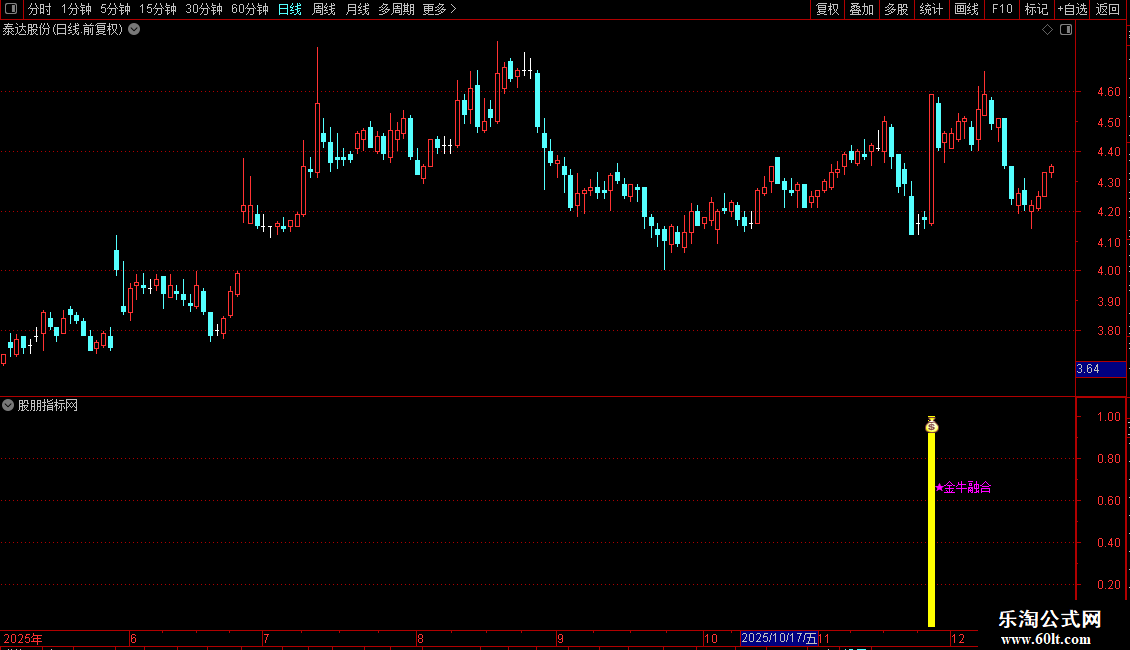Click the 标记 mark button

1036,9
